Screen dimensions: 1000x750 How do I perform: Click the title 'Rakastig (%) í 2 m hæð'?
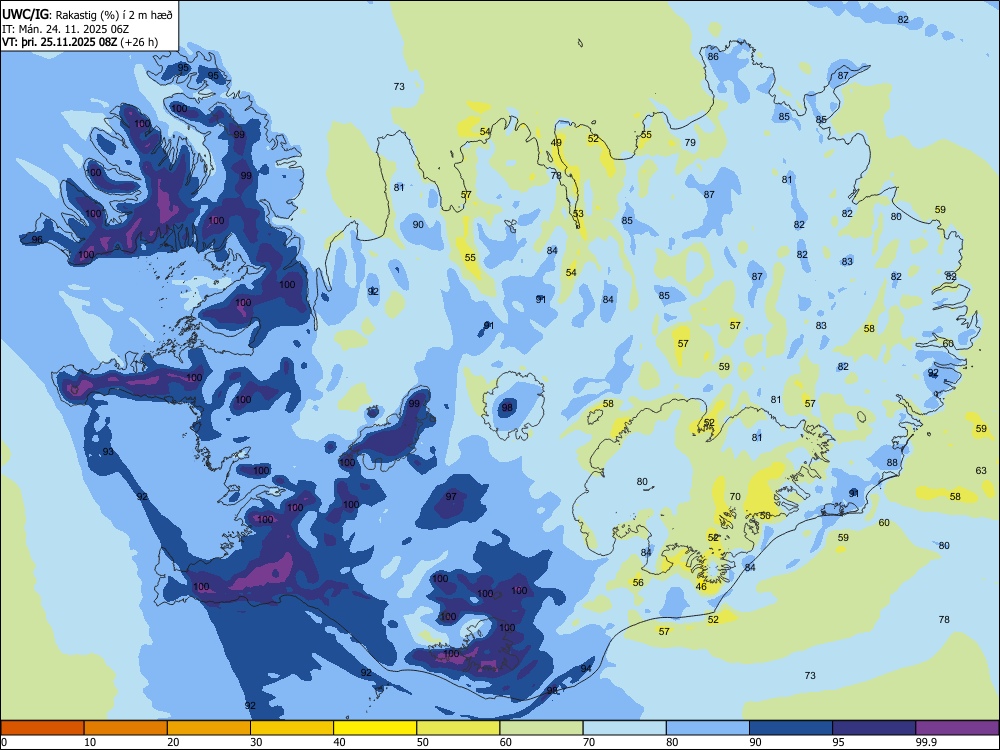(x=114, y=15)
